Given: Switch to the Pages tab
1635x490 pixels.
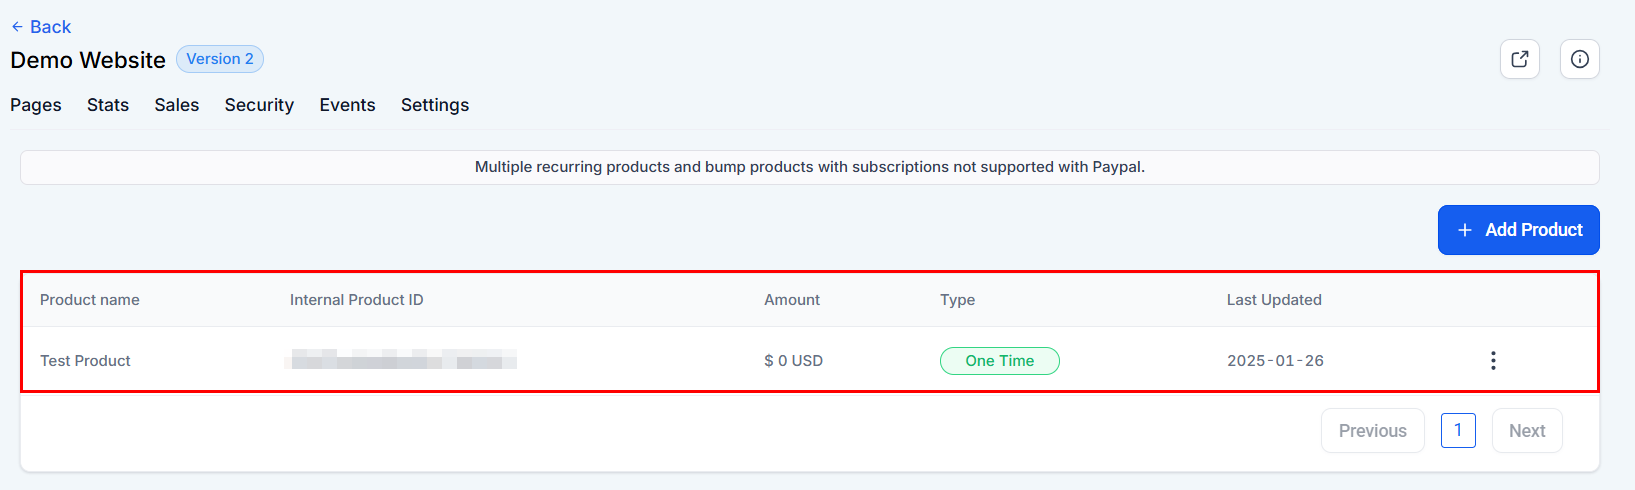Looking at the screenshot, I should 36,105.
